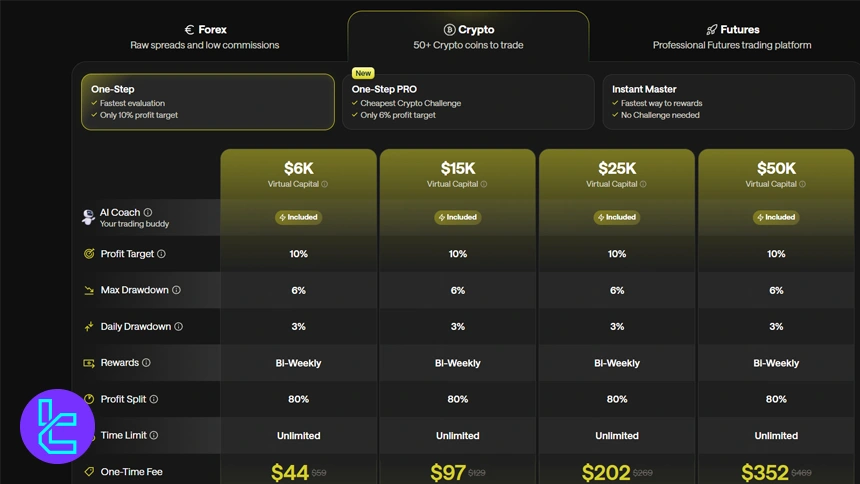Viewport: 860px width, 484px height.
Task: Select the One-Step PRO plan option
Action: click(x=468, y=101)
